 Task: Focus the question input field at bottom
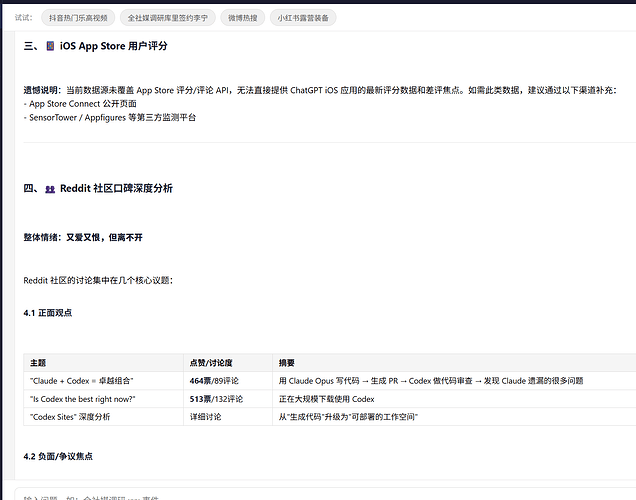[x=324, y=496]
